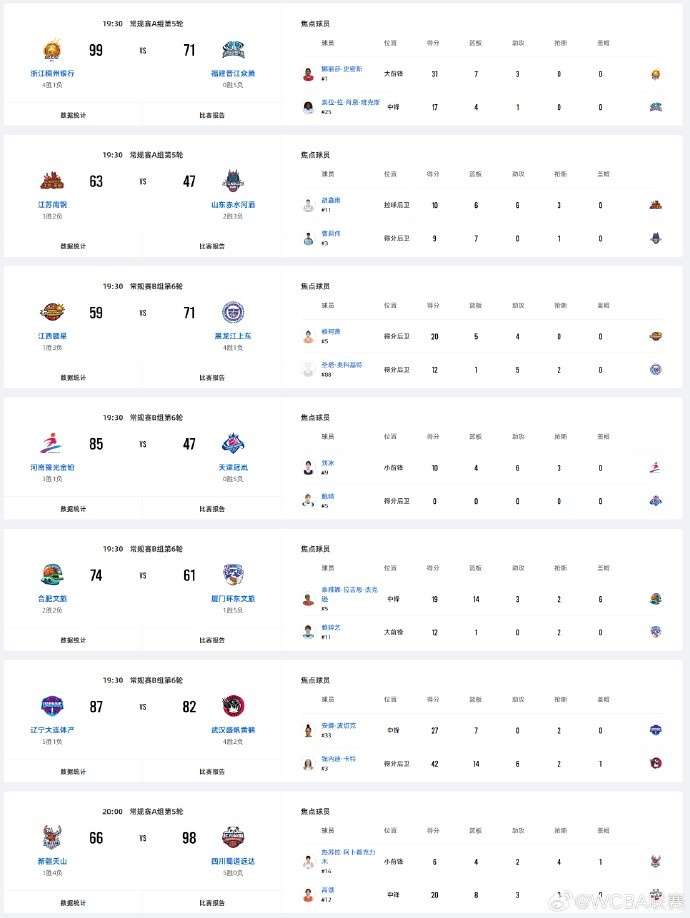Image resolution: width=690 pixels, height=918 pixels.
Task: Open the 辽宁大连体产 team logo
Action: [52, 707]
